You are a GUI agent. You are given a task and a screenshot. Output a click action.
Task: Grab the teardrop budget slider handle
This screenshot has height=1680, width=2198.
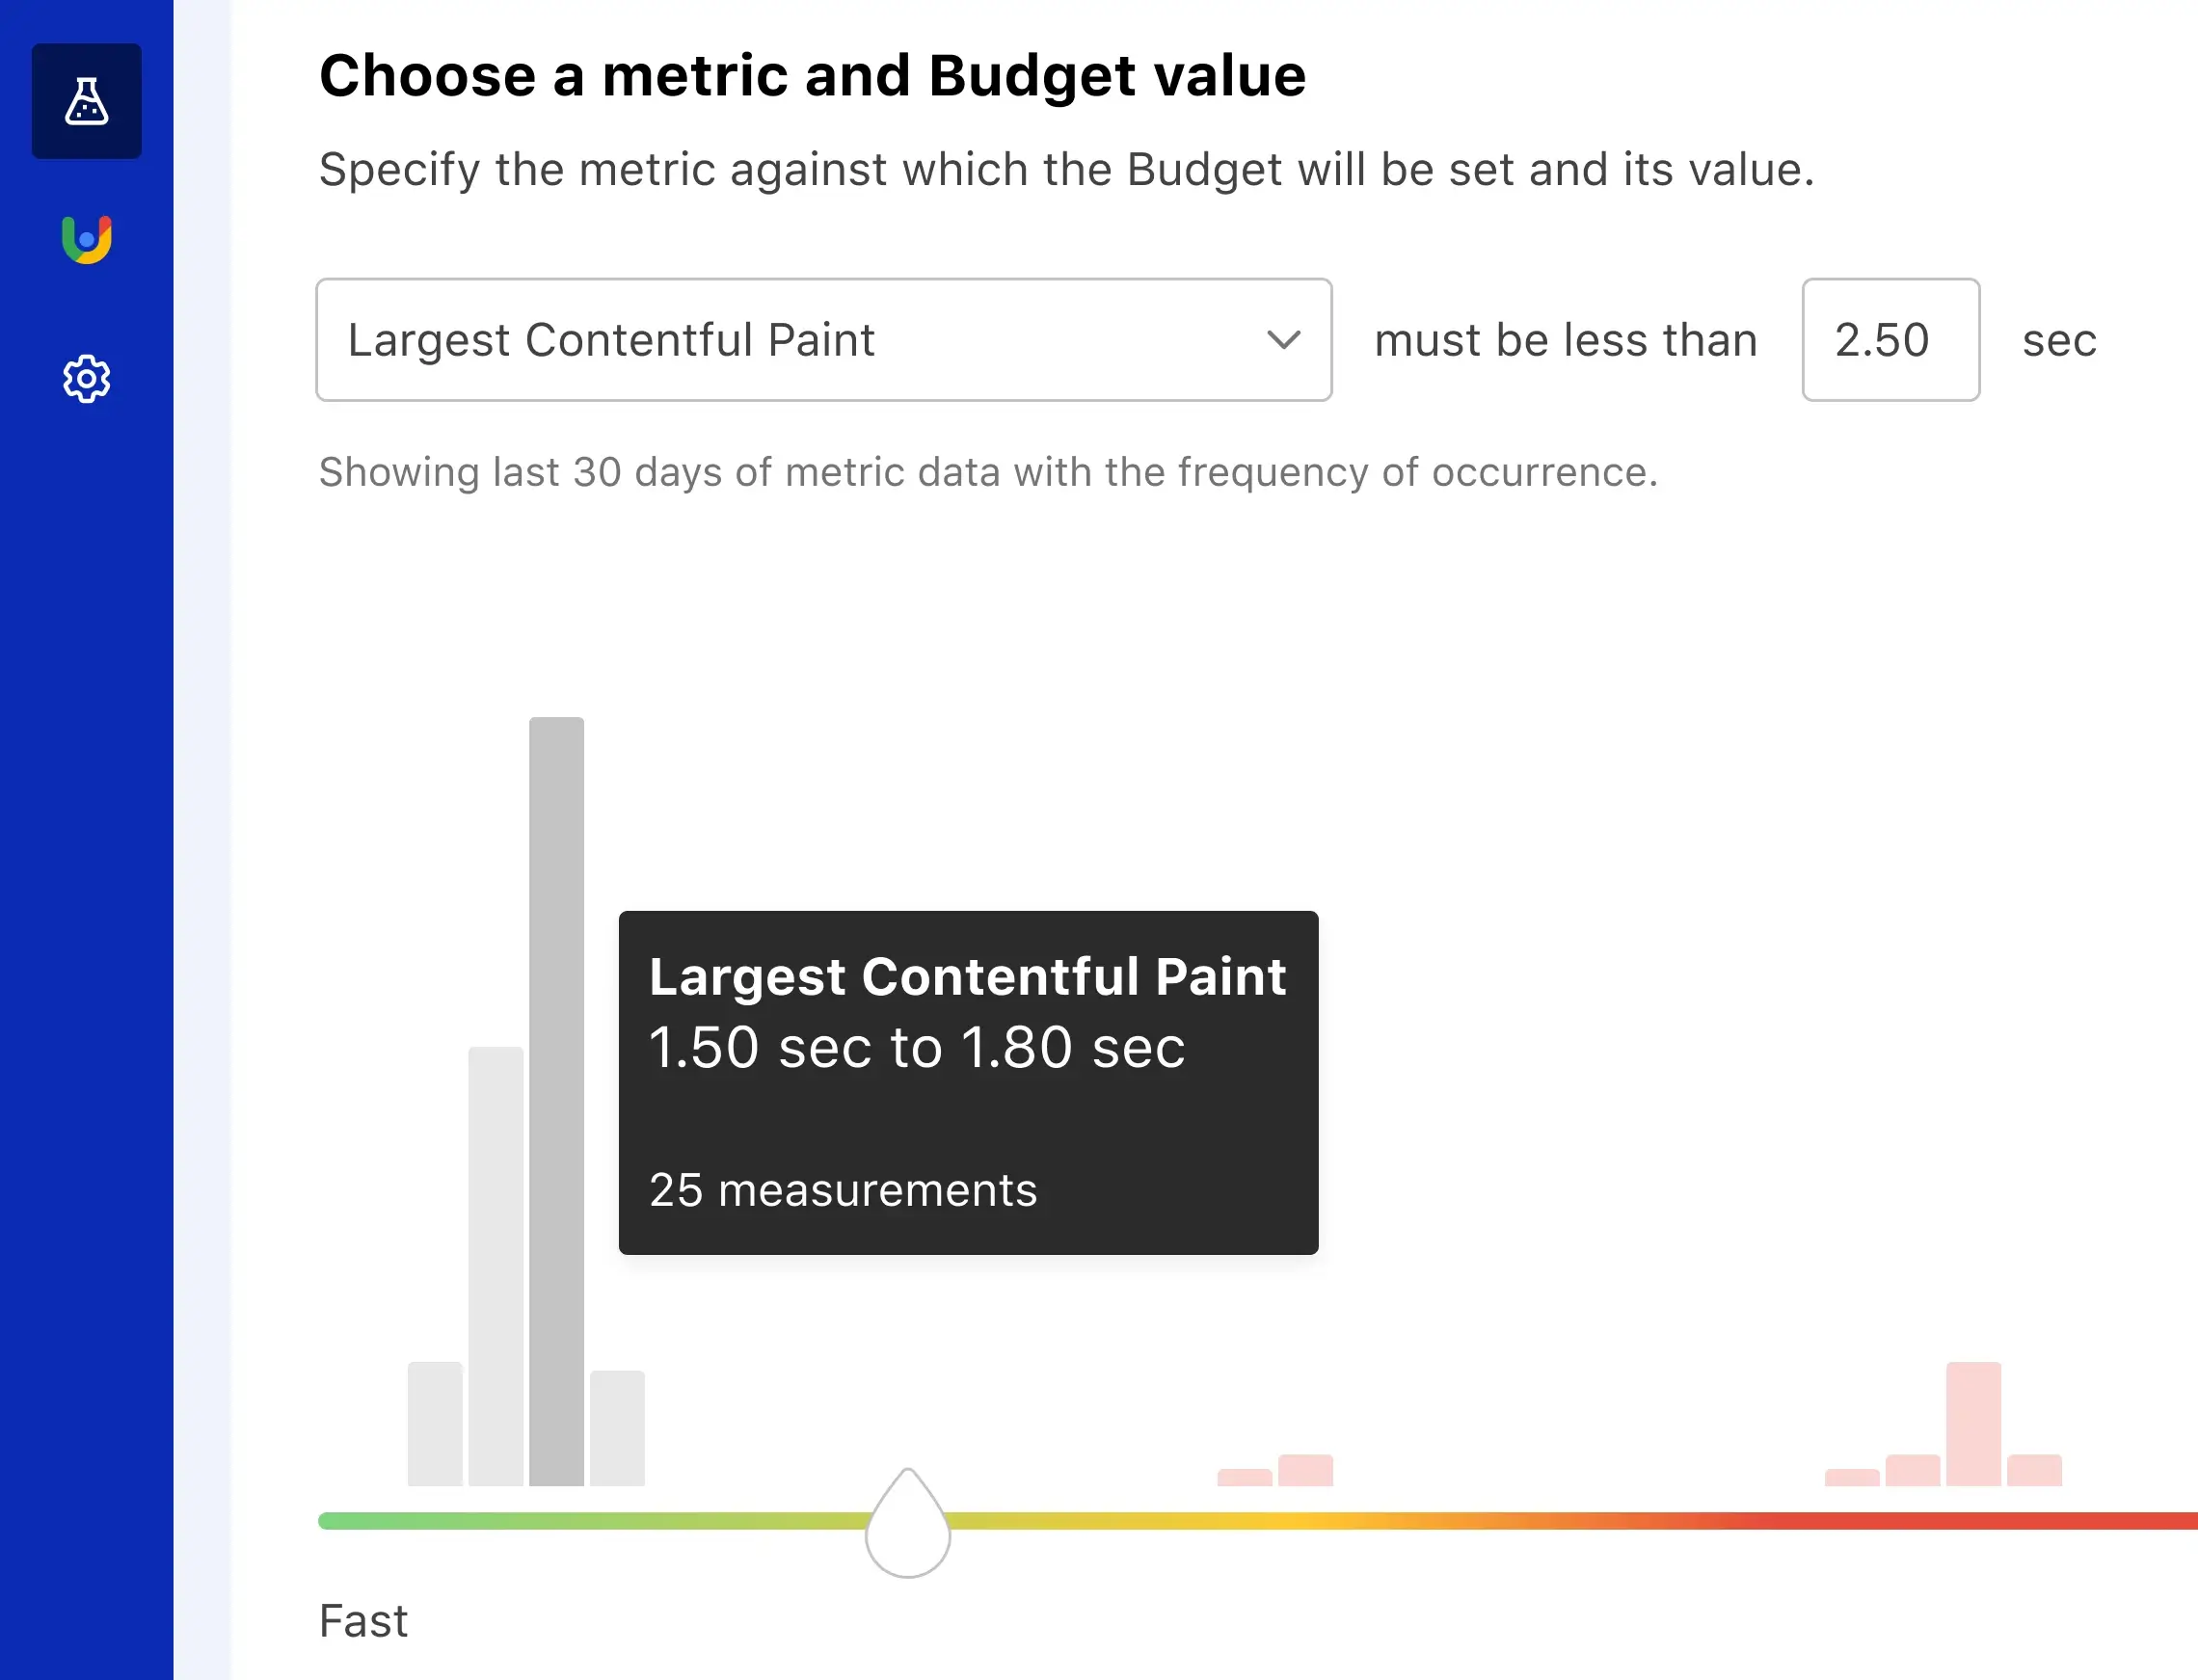[907, 1528]
